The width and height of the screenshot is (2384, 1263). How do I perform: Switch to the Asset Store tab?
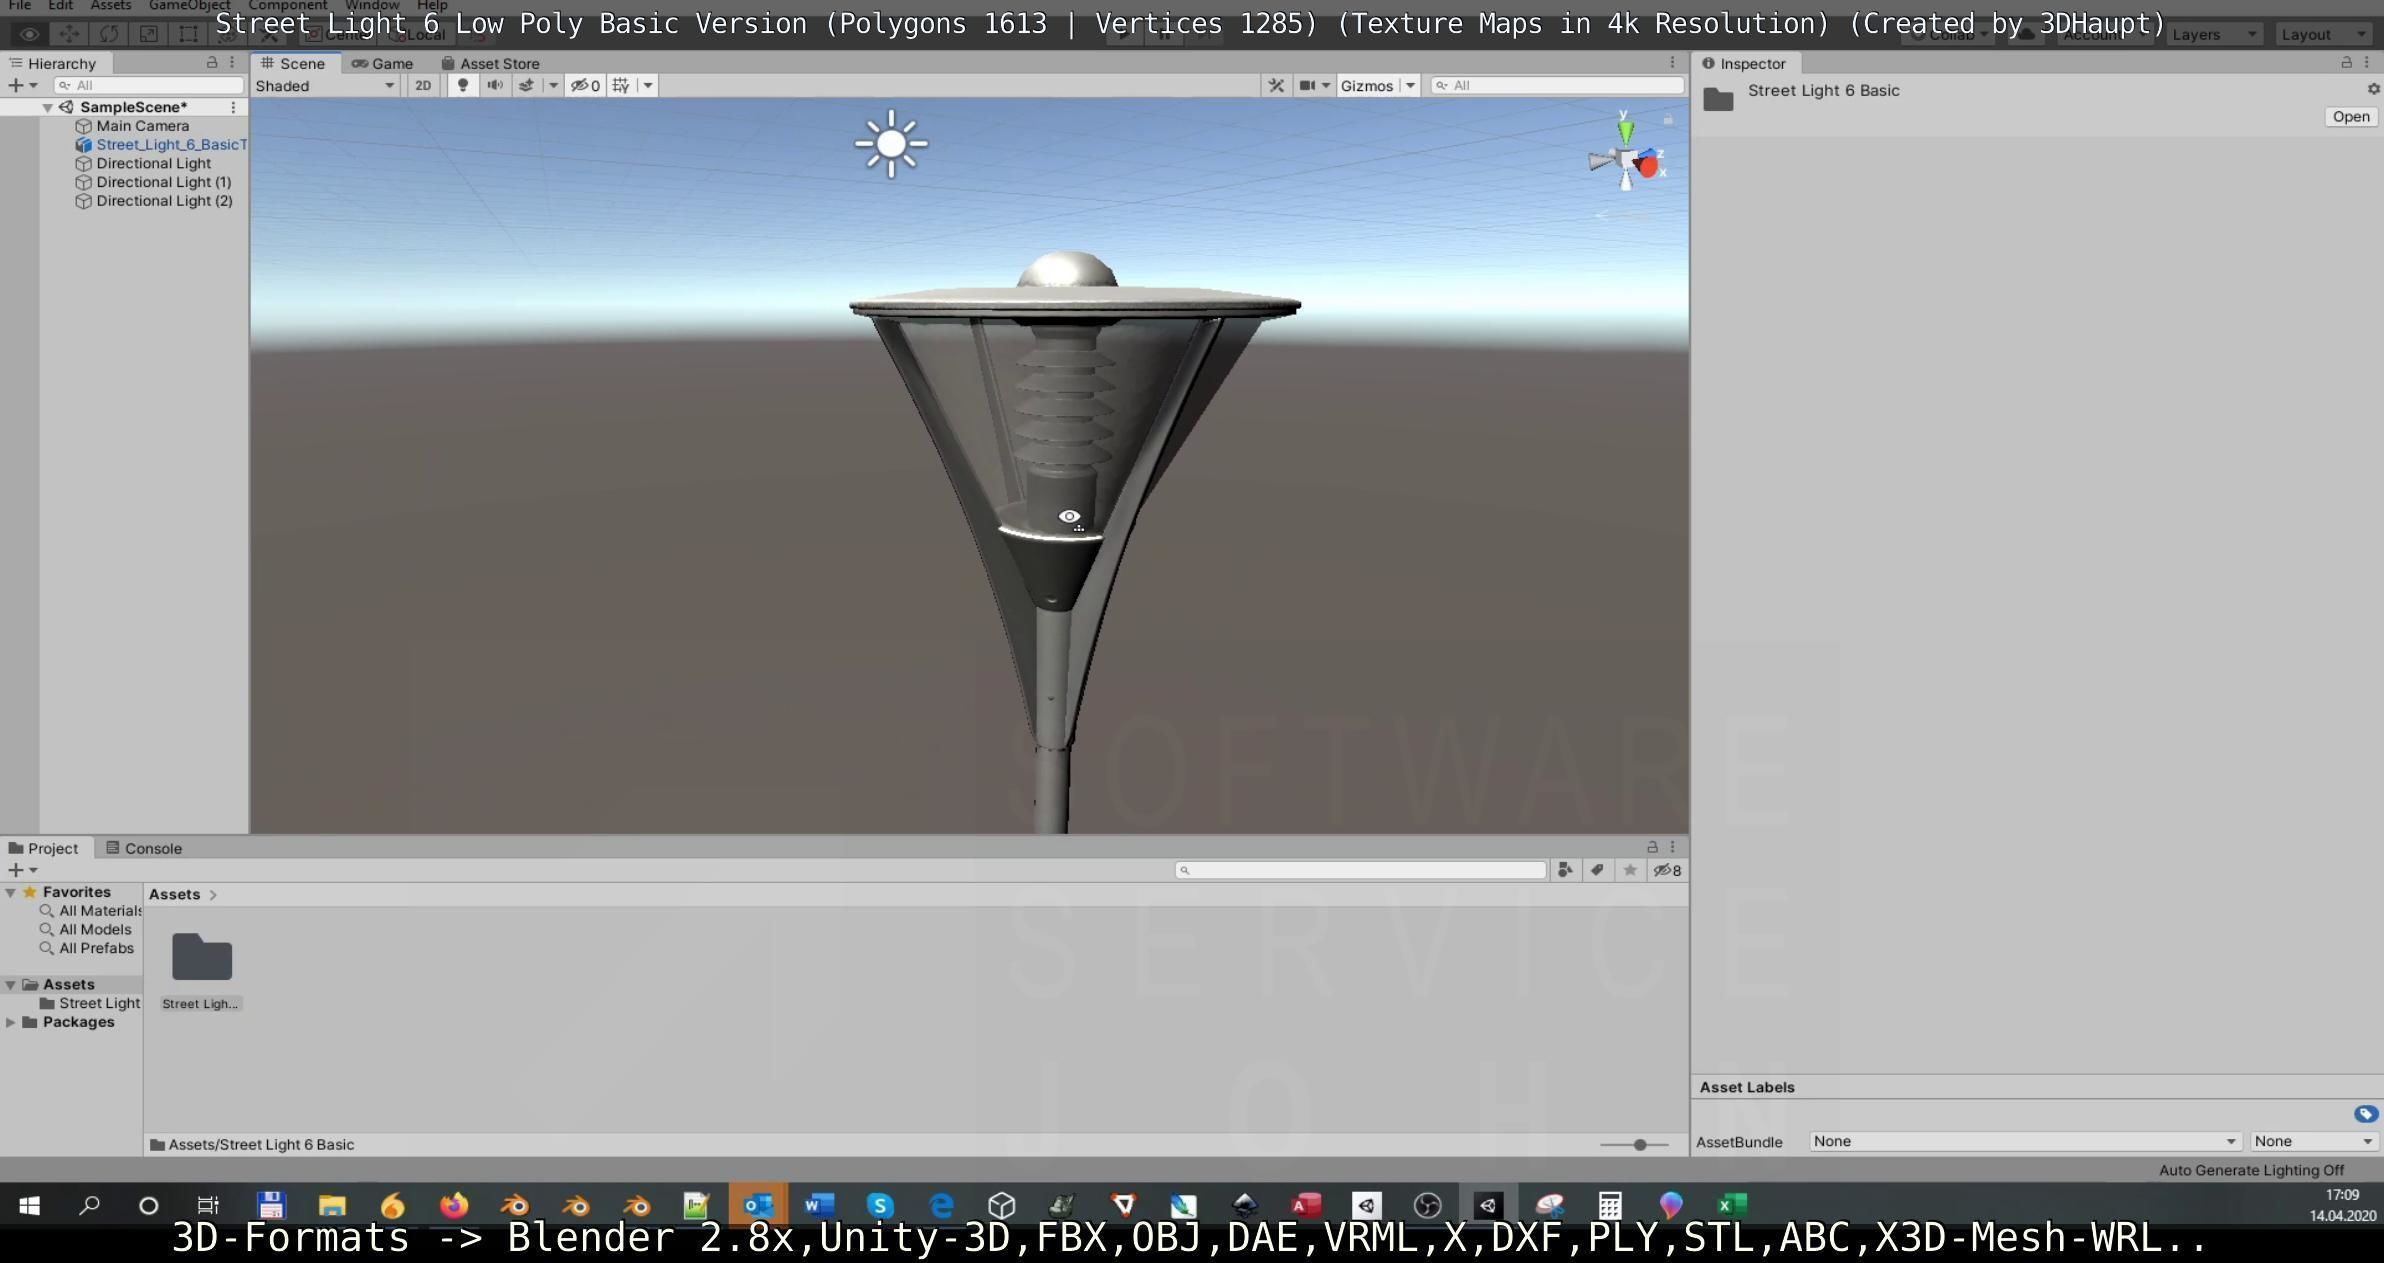coord(490,63)
